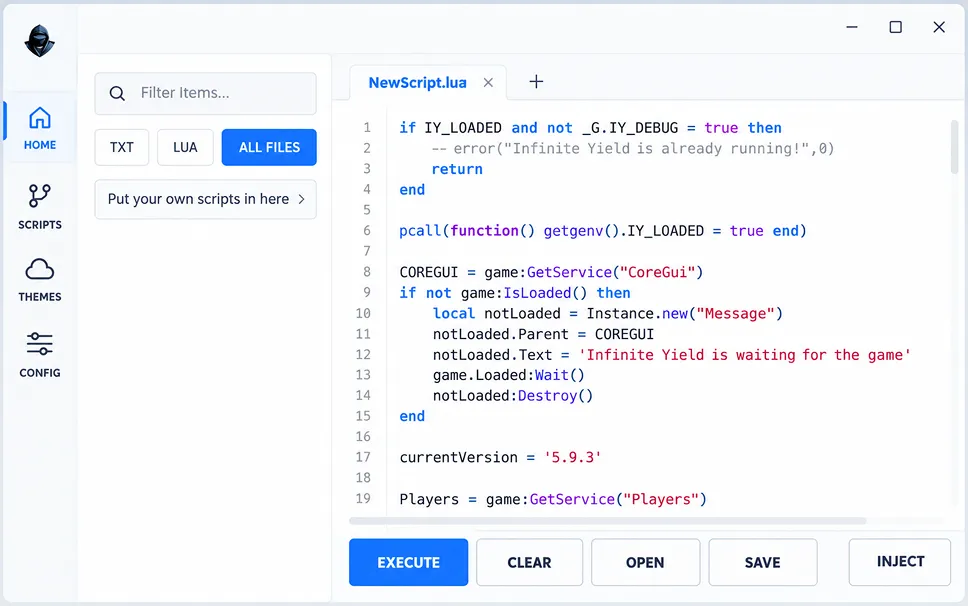Close the NewScript.lua tab
This screenshot has height=606, width=968.
pos(488,83)
